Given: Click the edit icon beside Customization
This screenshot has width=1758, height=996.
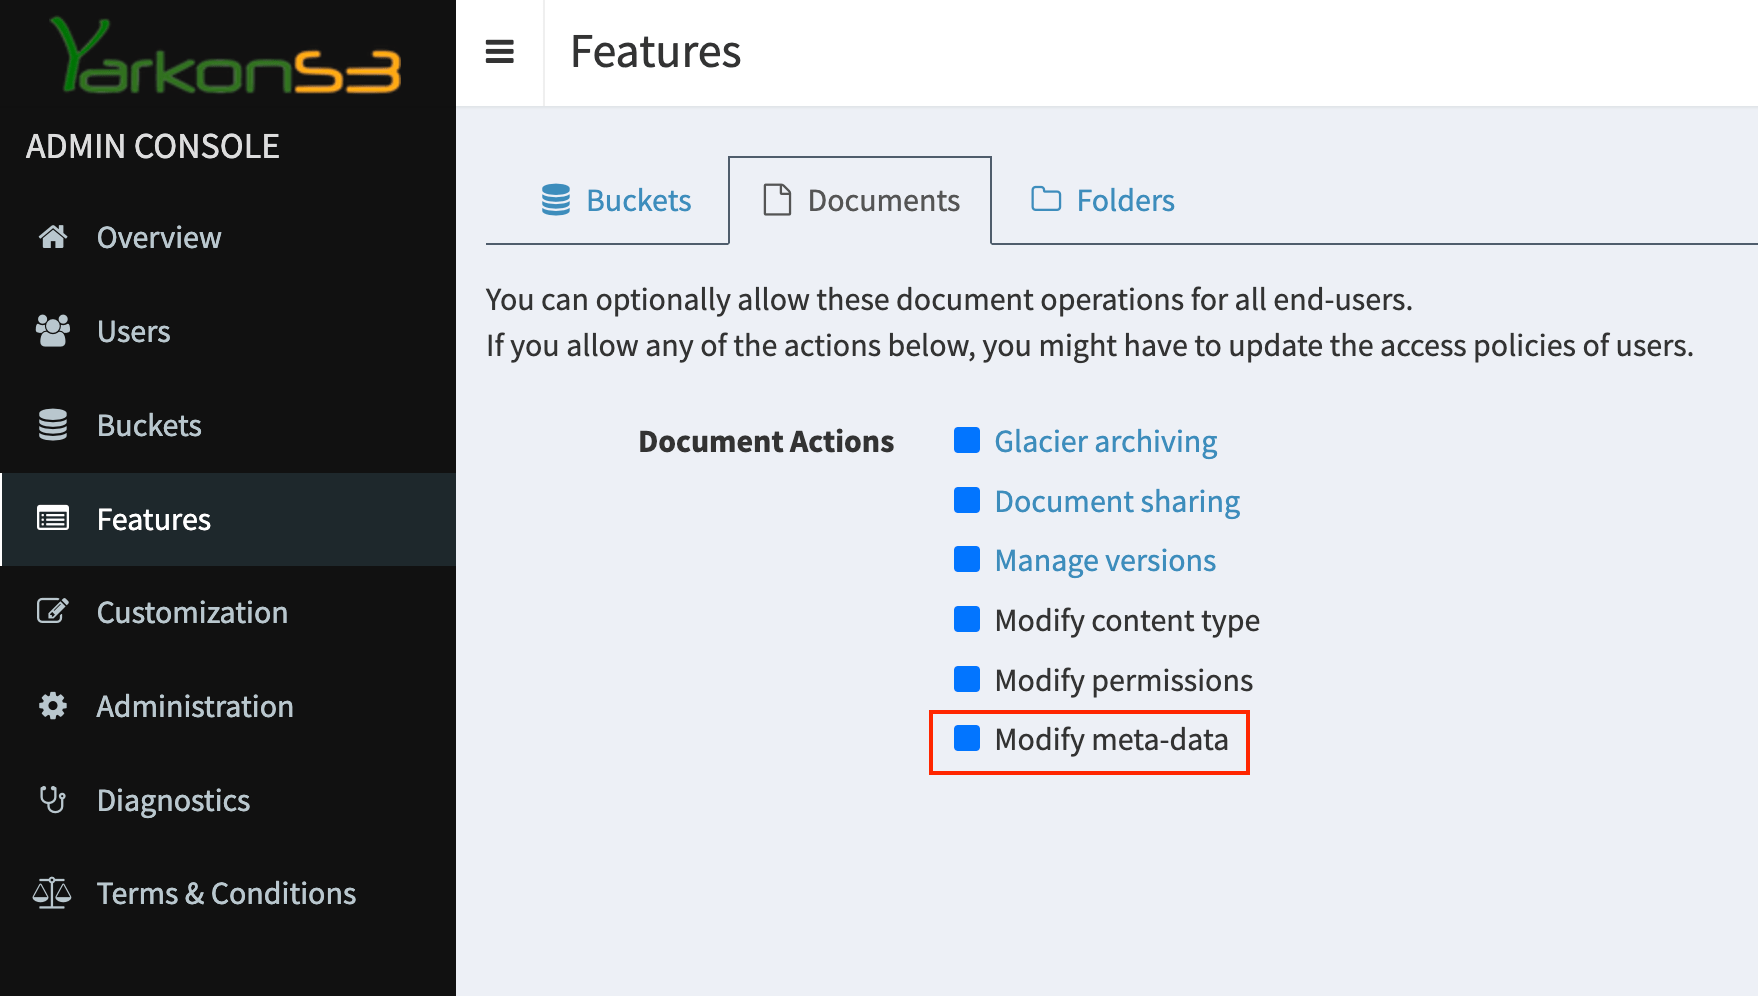Looking at the screenshot, I should [53, 612].
